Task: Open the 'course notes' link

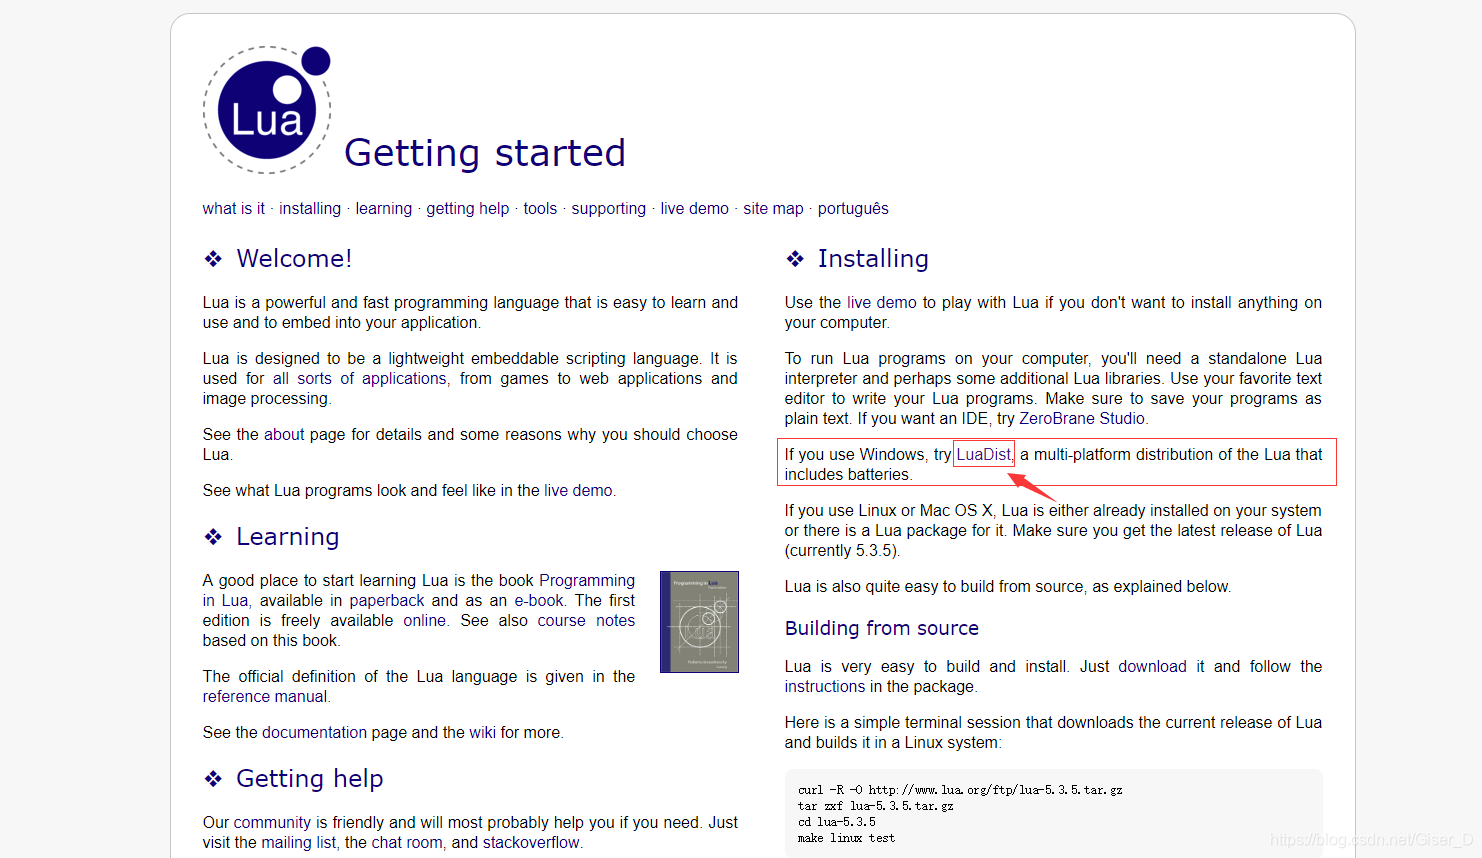Action: pyautogui.click(x=586, y=620)
